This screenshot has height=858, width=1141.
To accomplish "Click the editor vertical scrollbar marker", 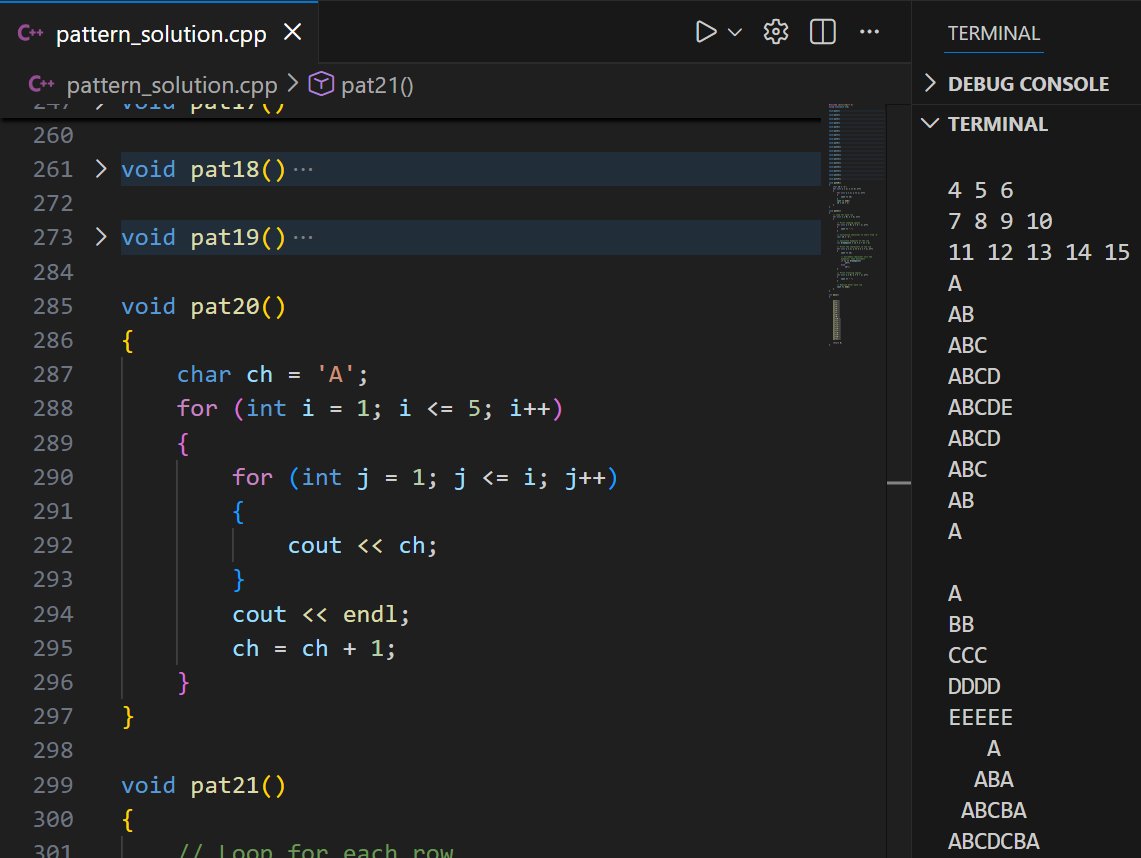I will click(899, 482).
